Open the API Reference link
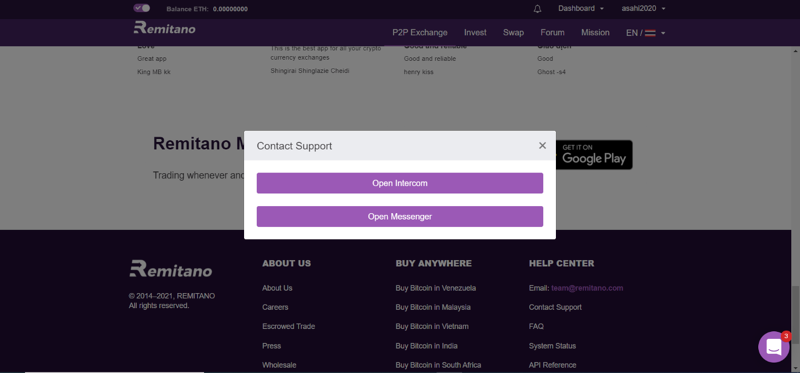Screen dimensions: 800x373 552,365
